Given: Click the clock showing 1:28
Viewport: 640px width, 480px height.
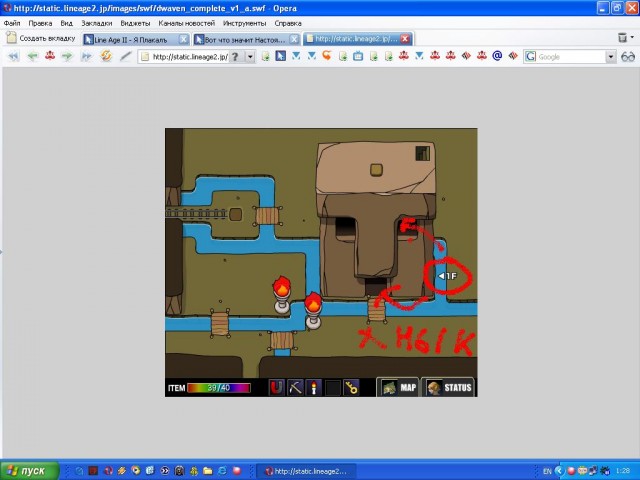Looking at the screenshot, I should pos(622,471).
